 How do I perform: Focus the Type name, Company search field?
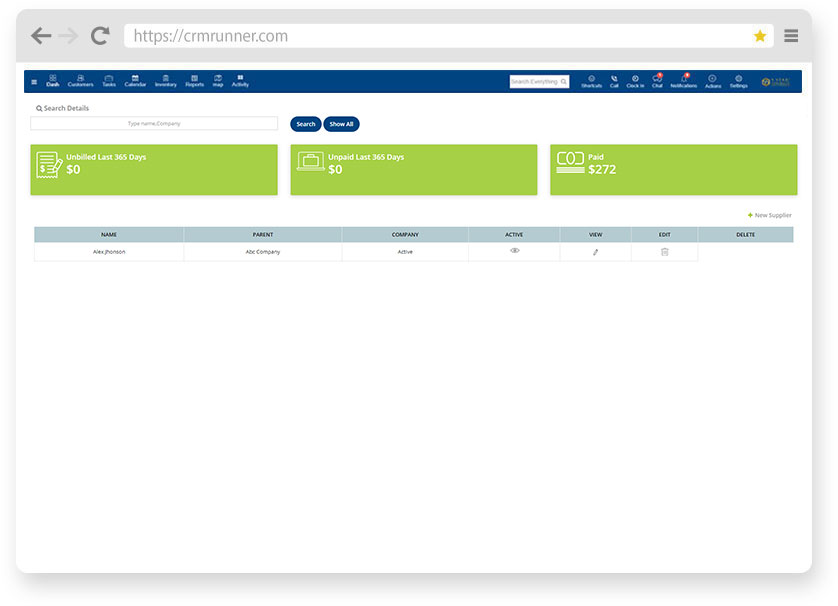point(154,123)
